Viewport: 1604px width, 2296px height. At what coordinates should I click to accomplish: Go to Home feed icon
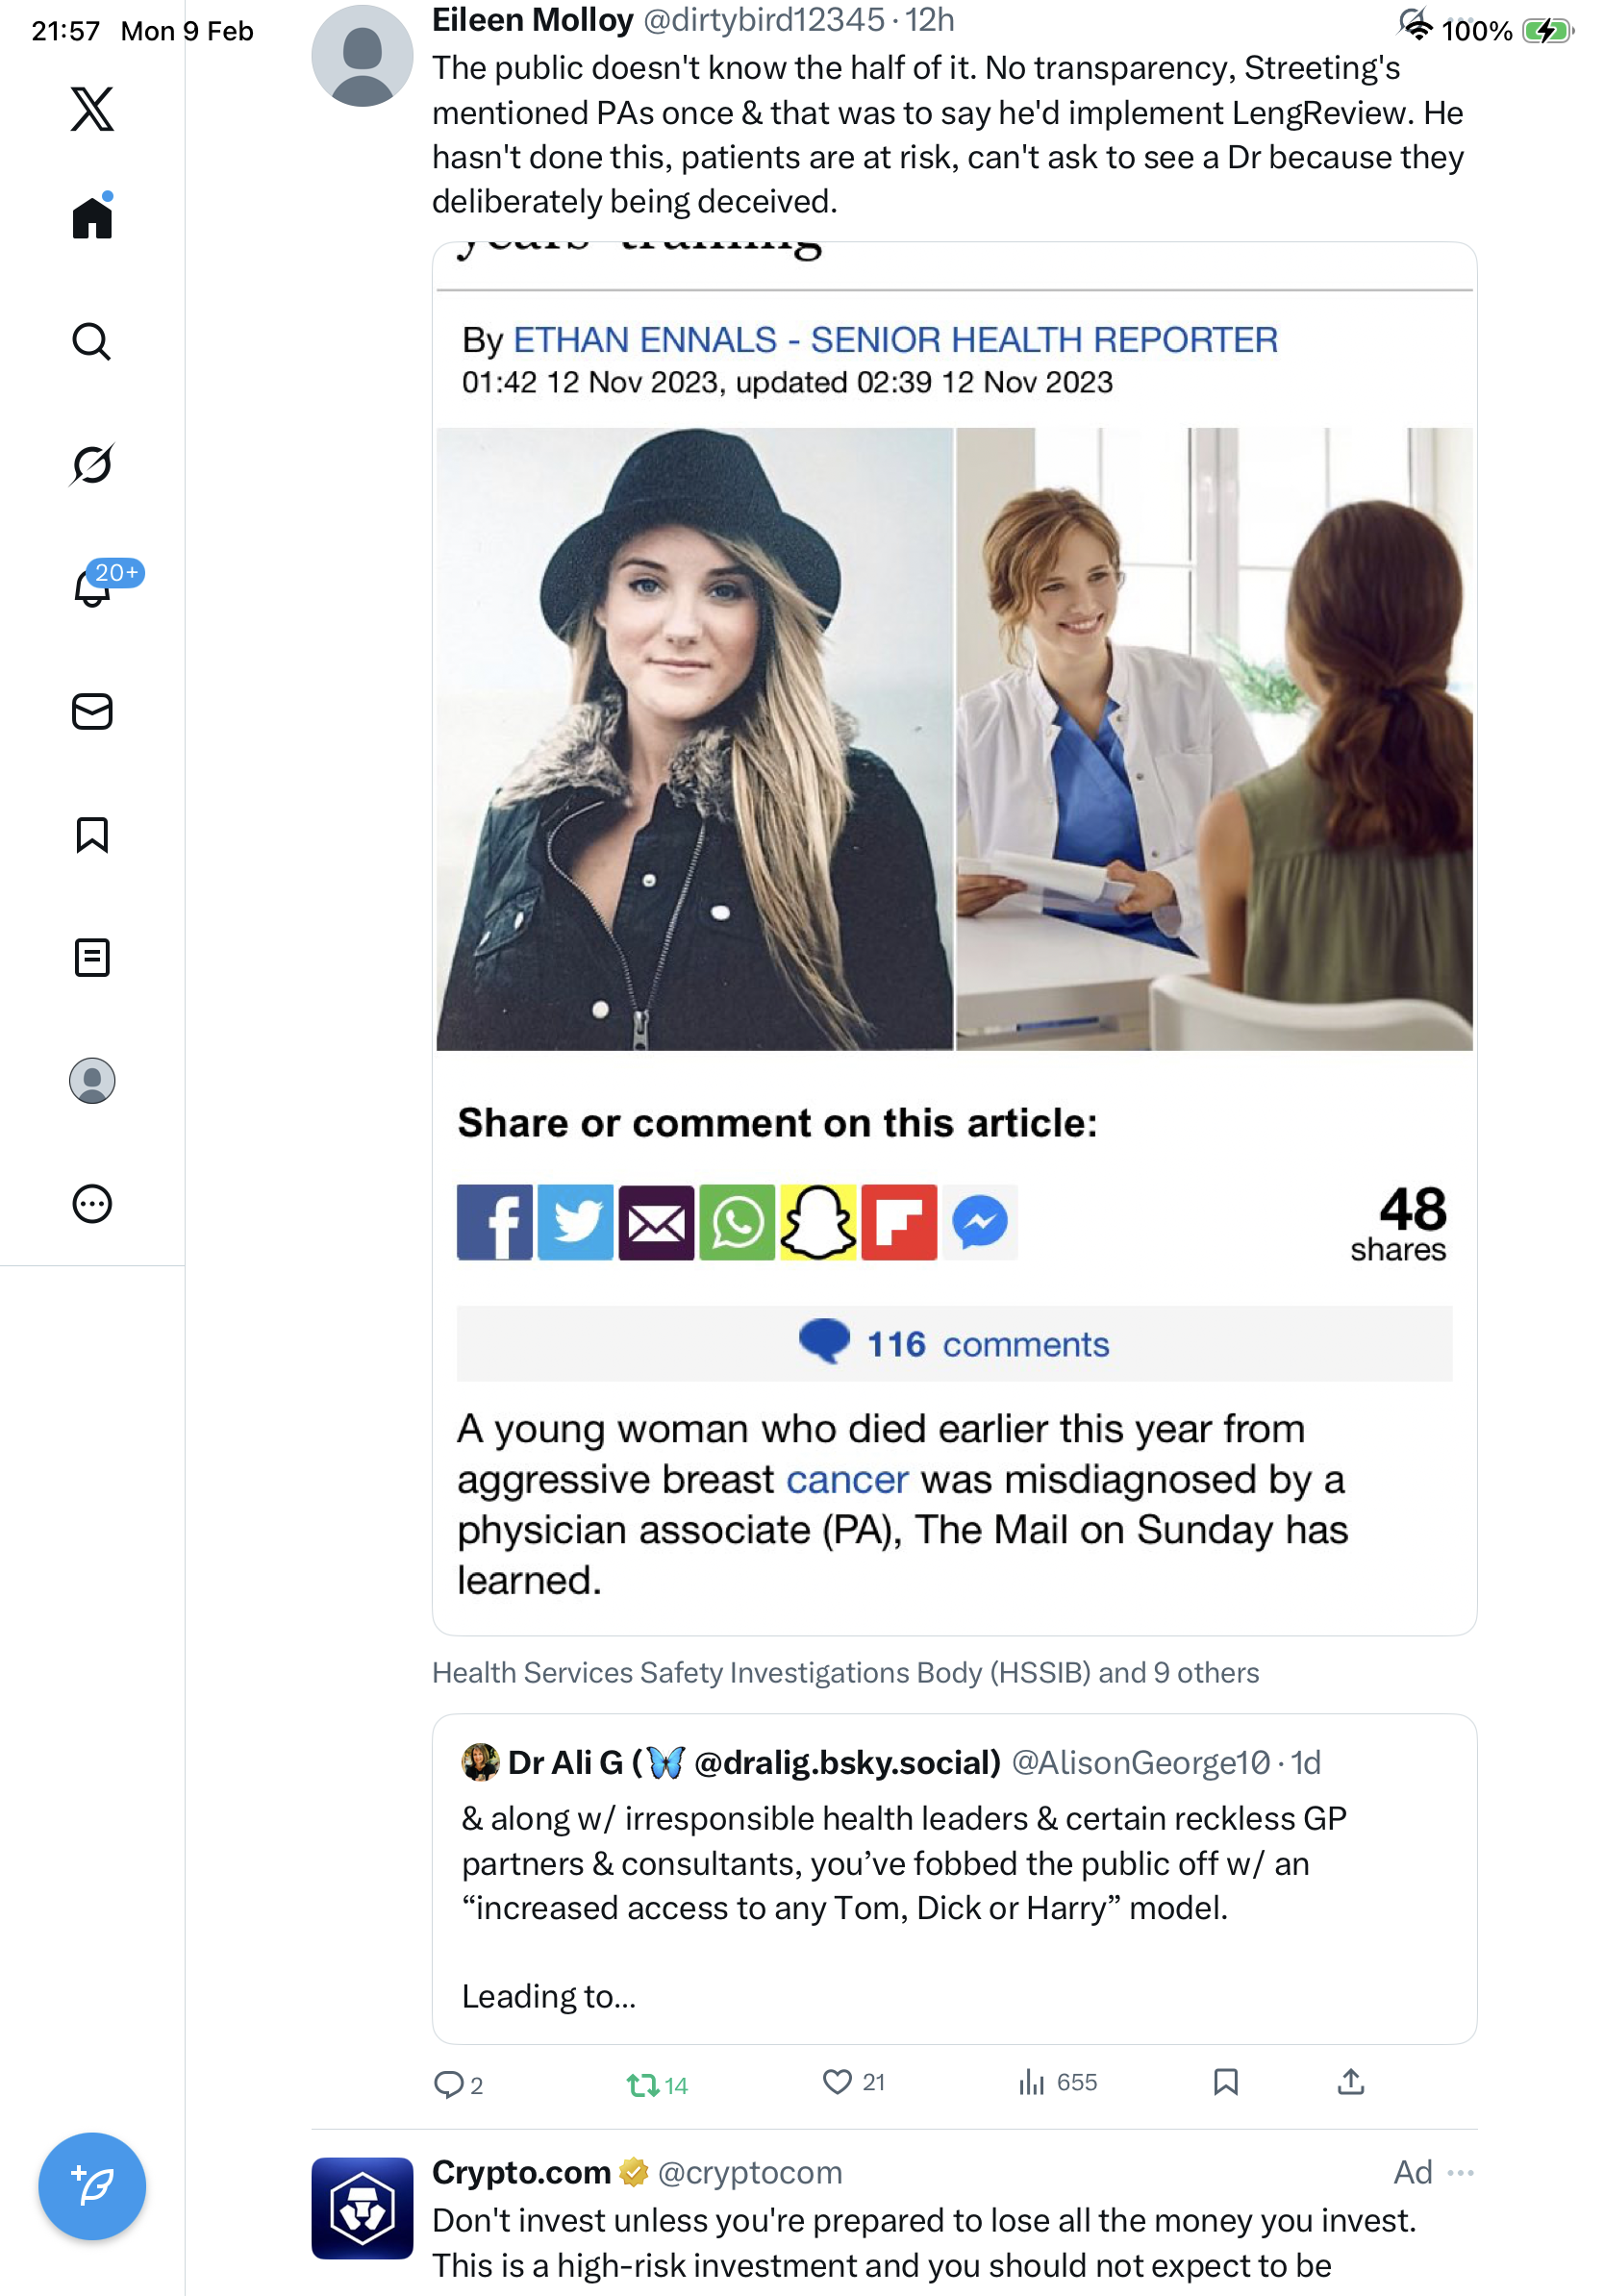point(92,216)
